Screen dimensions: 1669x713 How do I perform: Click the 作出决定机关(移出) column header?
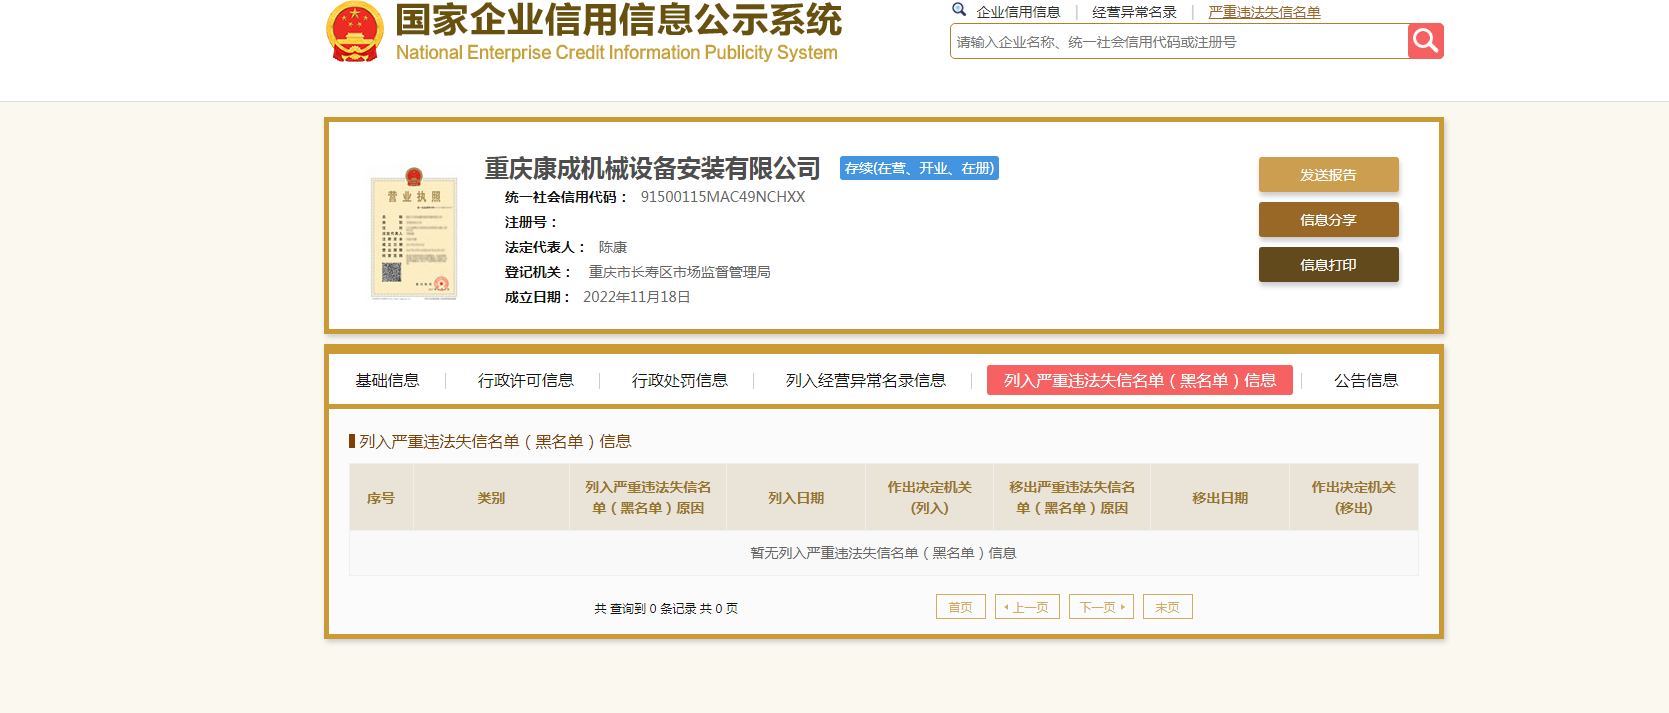pos(1353,497)
